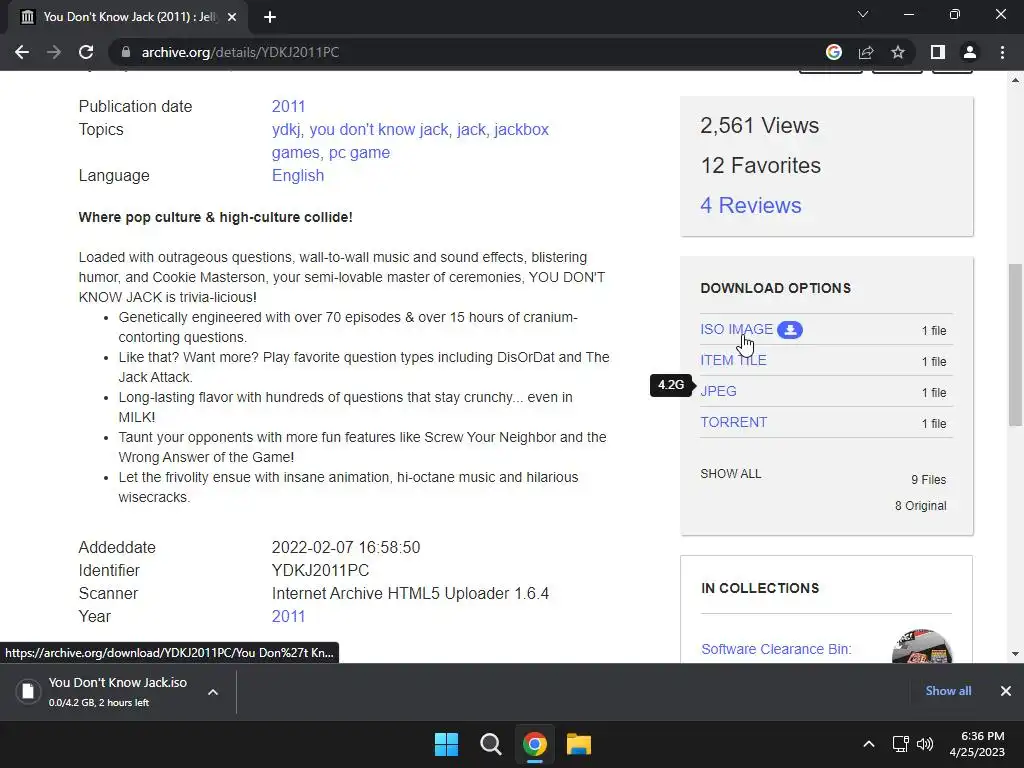This screenshot has width=1024, height=768.
Task: View site info via the lock icon
Action: (x=126, y=52)
